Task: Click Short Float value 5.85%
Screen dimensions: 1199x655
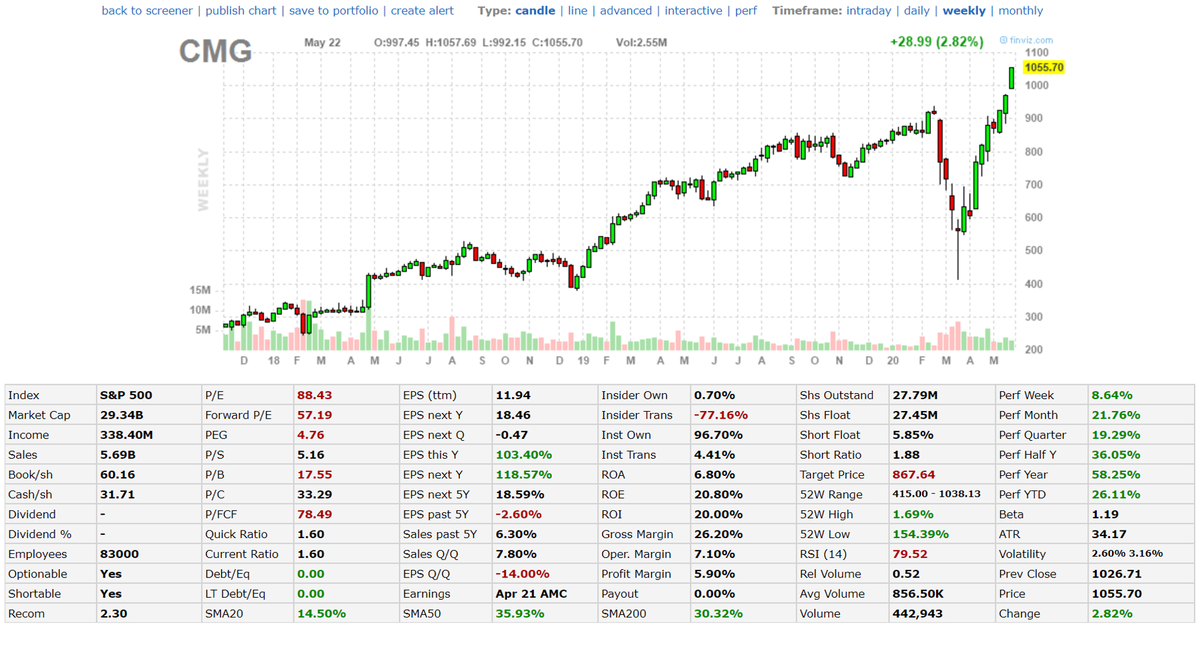Action: coord(912,435)
